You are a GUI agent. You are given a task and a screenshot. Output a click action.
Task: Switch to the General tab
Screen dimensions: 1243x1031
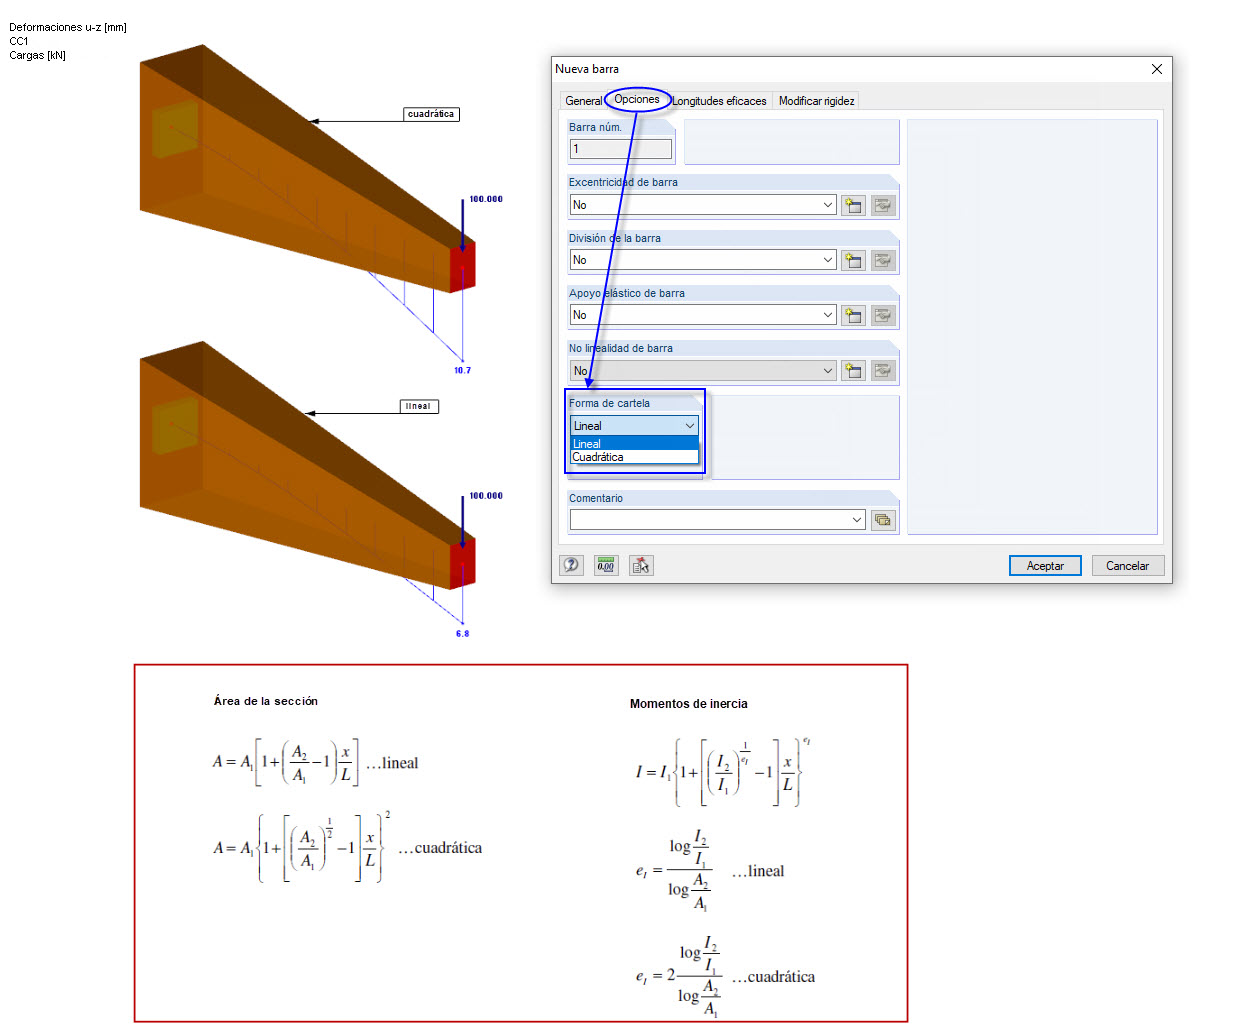pyautogui.click(x=583, y=101)
